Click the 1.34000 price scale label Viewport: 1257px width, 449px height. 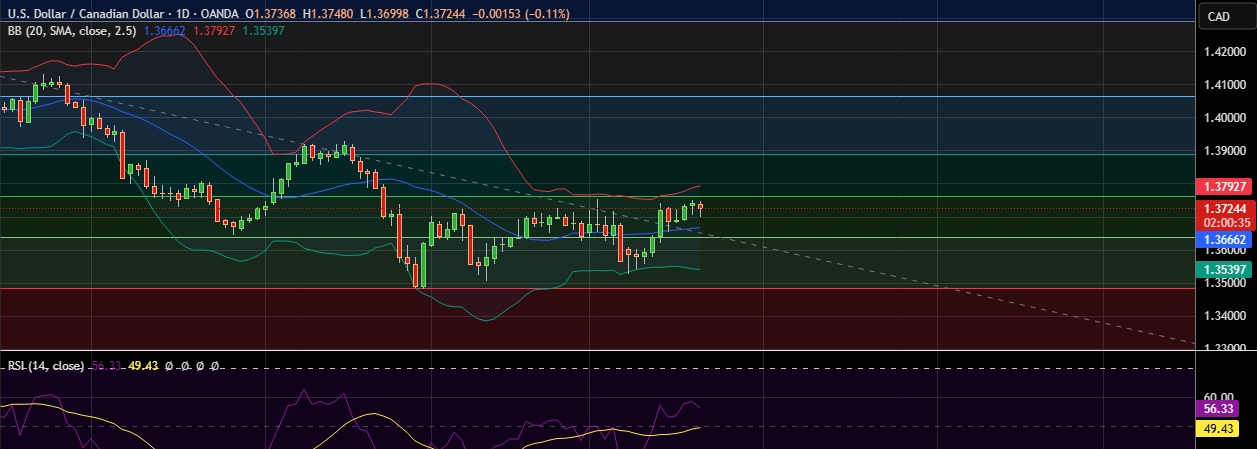(x=1226, y=316)
